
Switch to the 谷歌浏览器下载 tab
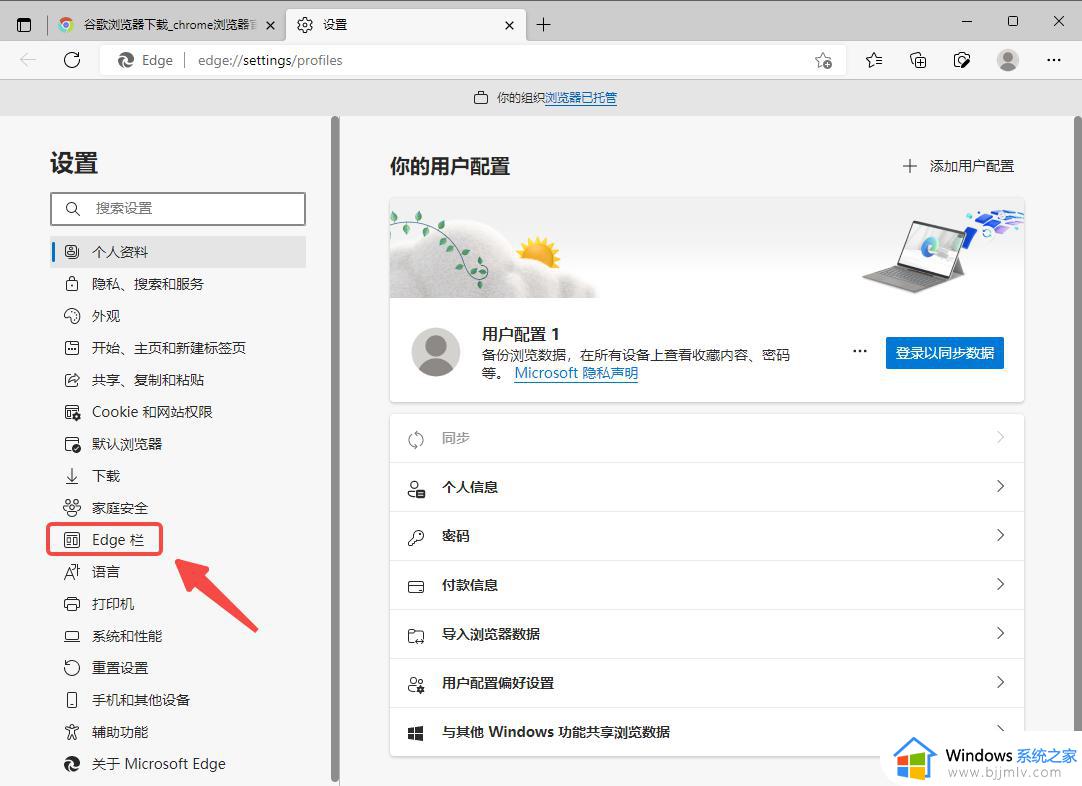point(166,25)
